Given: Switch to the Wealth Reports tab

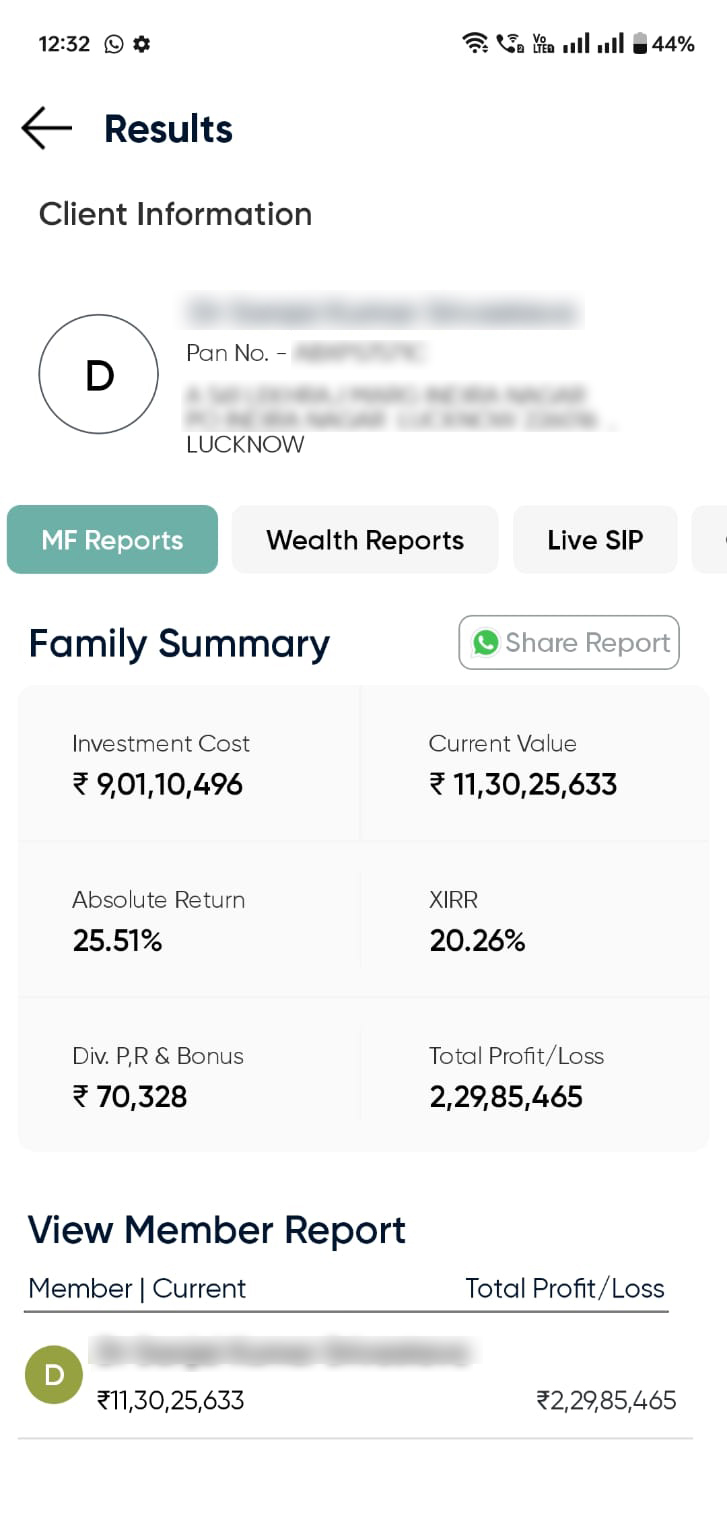Looking at the screenshot, I should tap(365, 540).
